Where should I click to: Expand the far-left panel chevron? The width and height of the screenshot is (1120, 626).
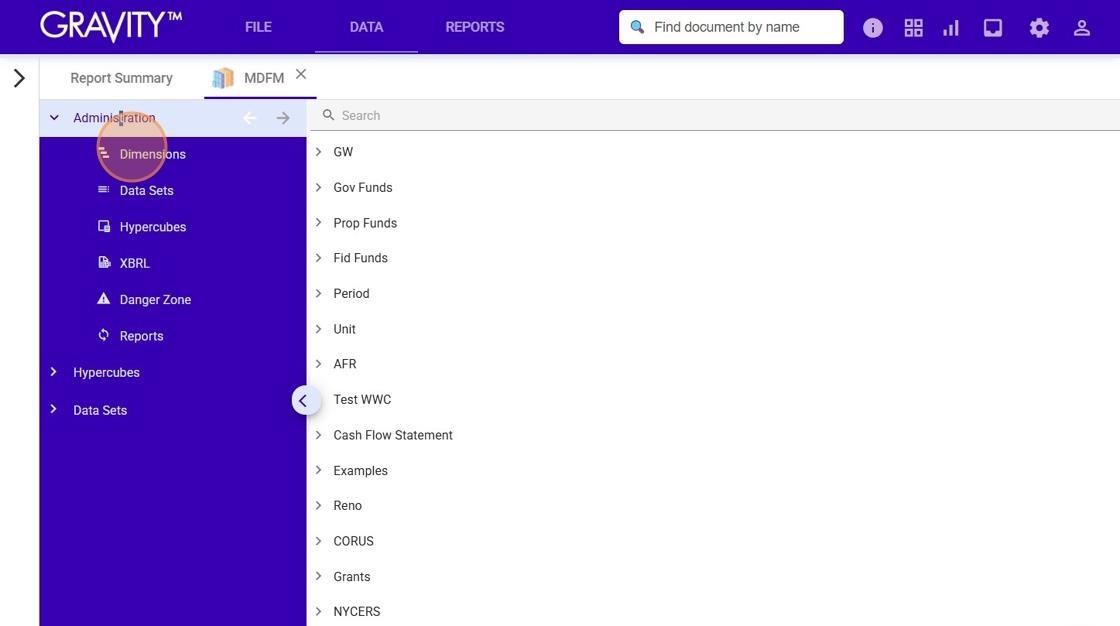(19, 78)
